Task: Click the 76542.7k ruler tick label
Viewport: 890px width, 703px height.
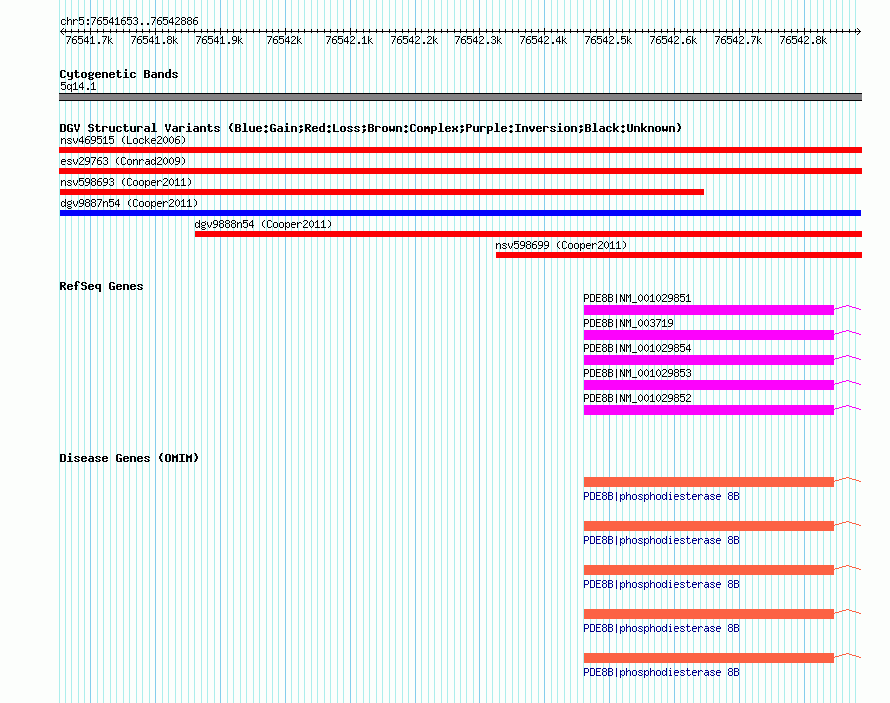Action: (738, 40)
